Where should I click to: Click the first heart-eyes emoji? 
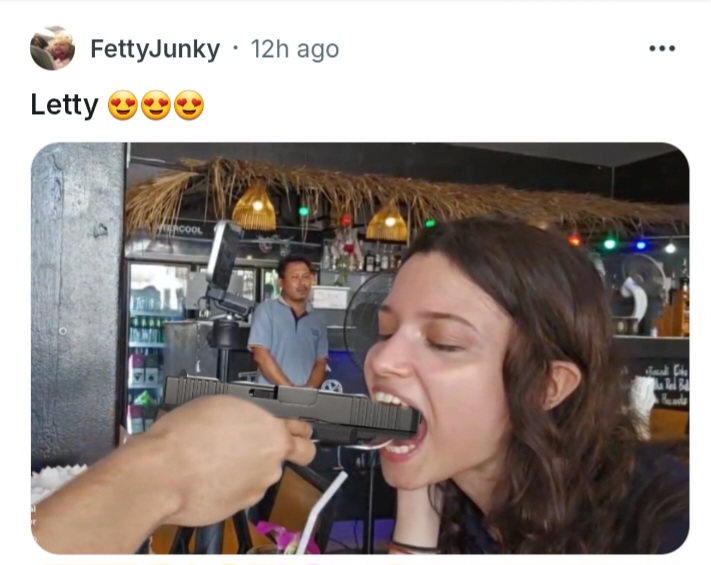(123, 105)
